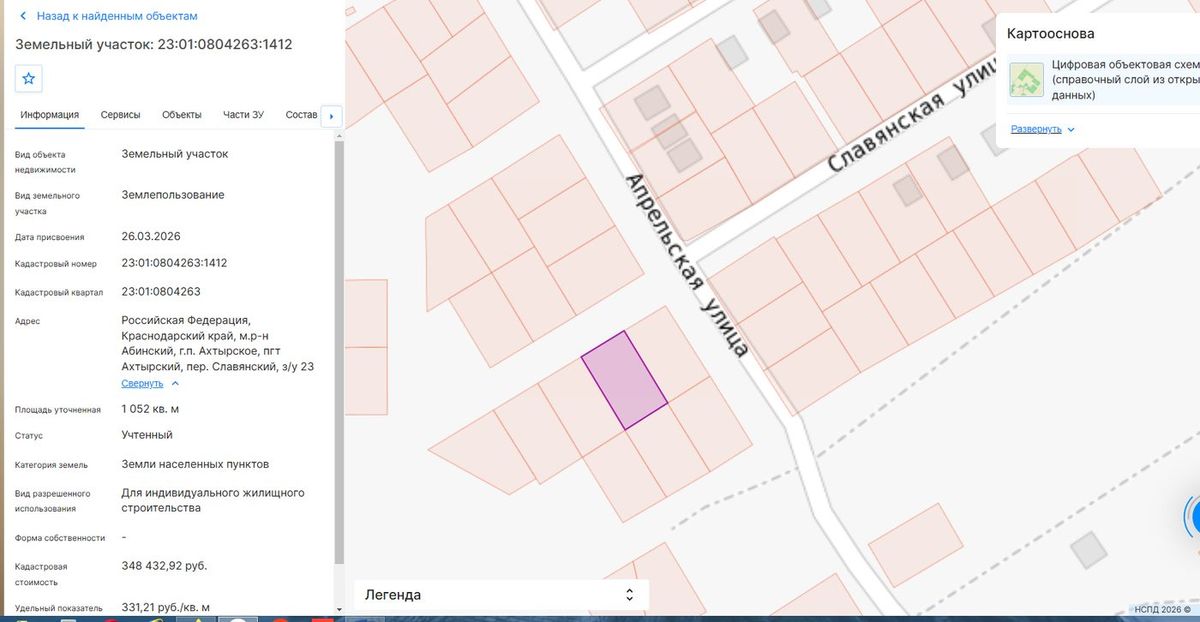
Task: Click the Назад к найденным объектам link
Action: coord(117,16)
